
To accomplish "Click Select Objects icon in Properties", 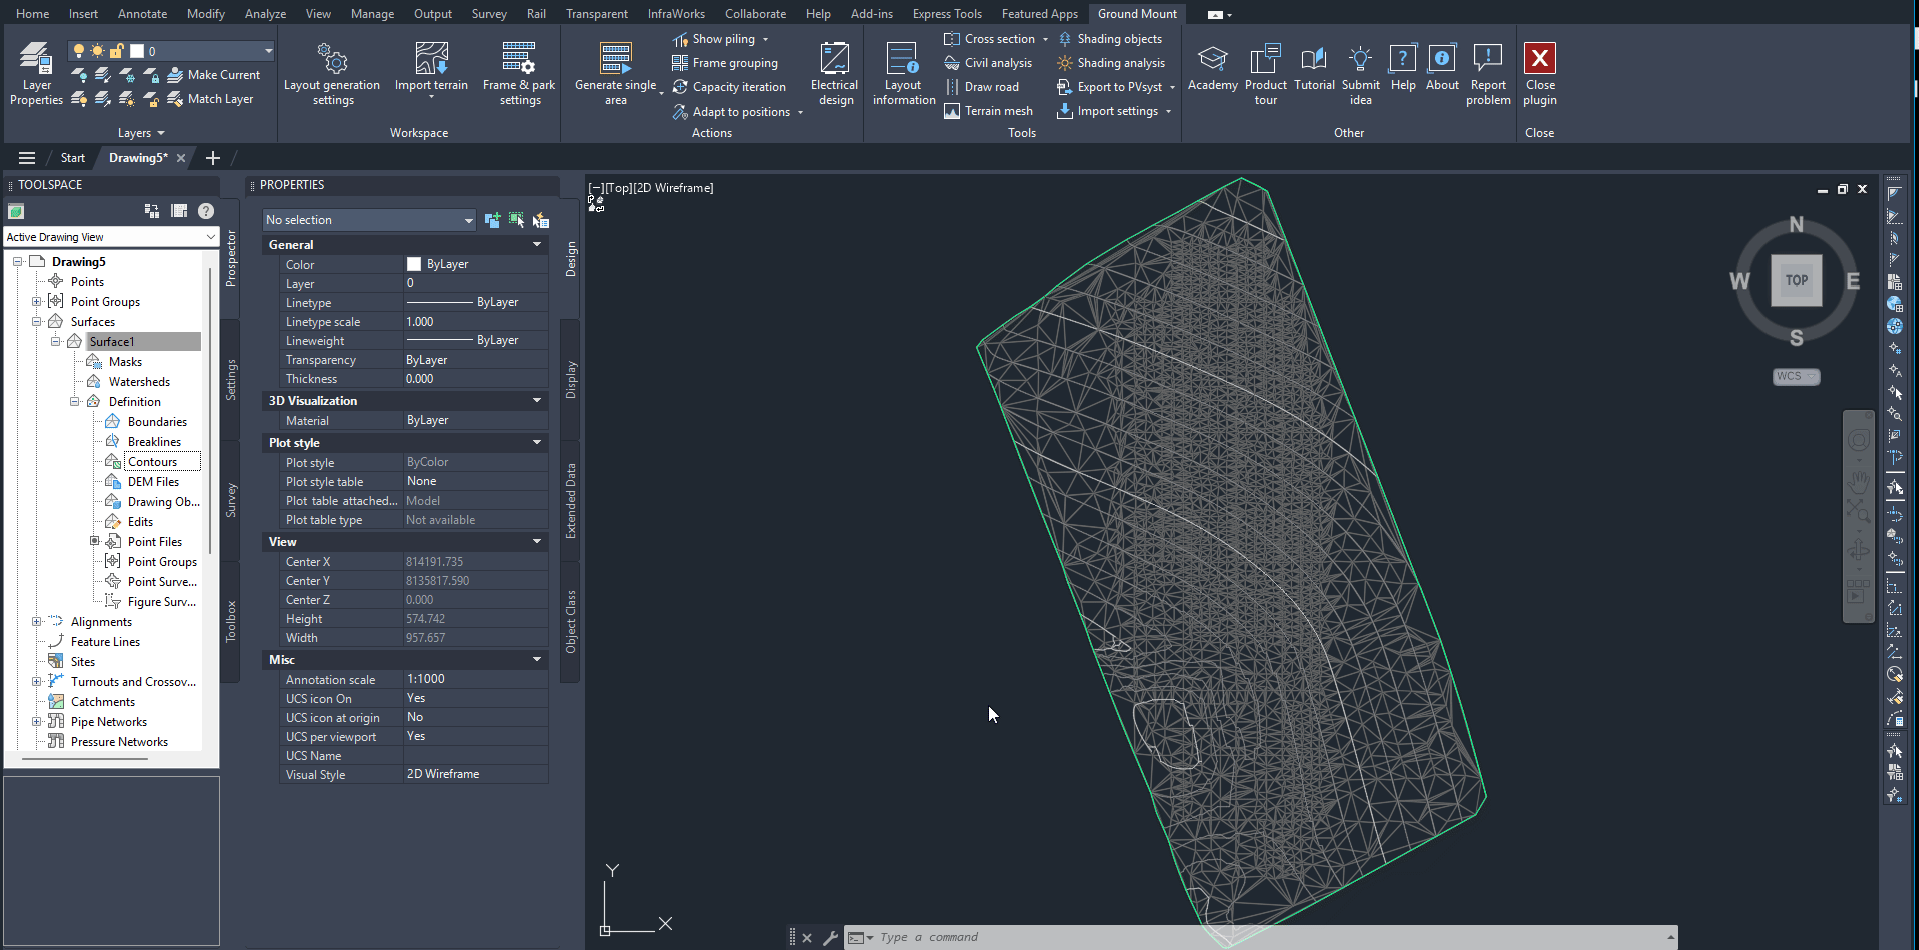I will (x=516, y=220).
